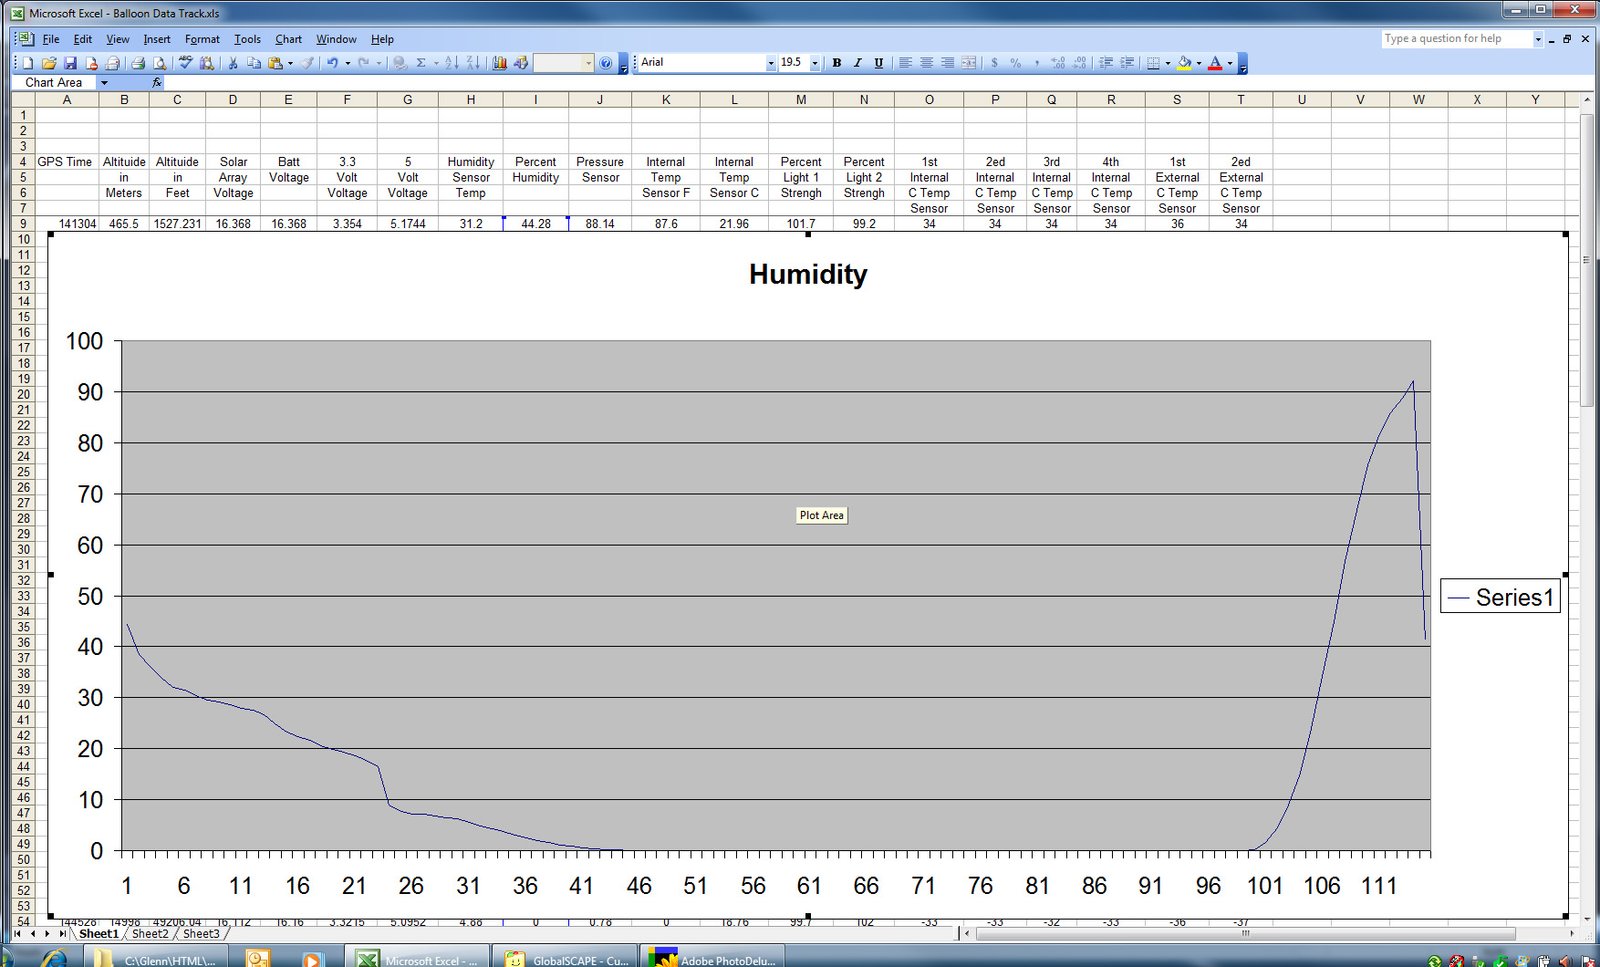Viewport: 1600px width, 967px height.
Task: Open the Format menu
Action: click(202, 40)
